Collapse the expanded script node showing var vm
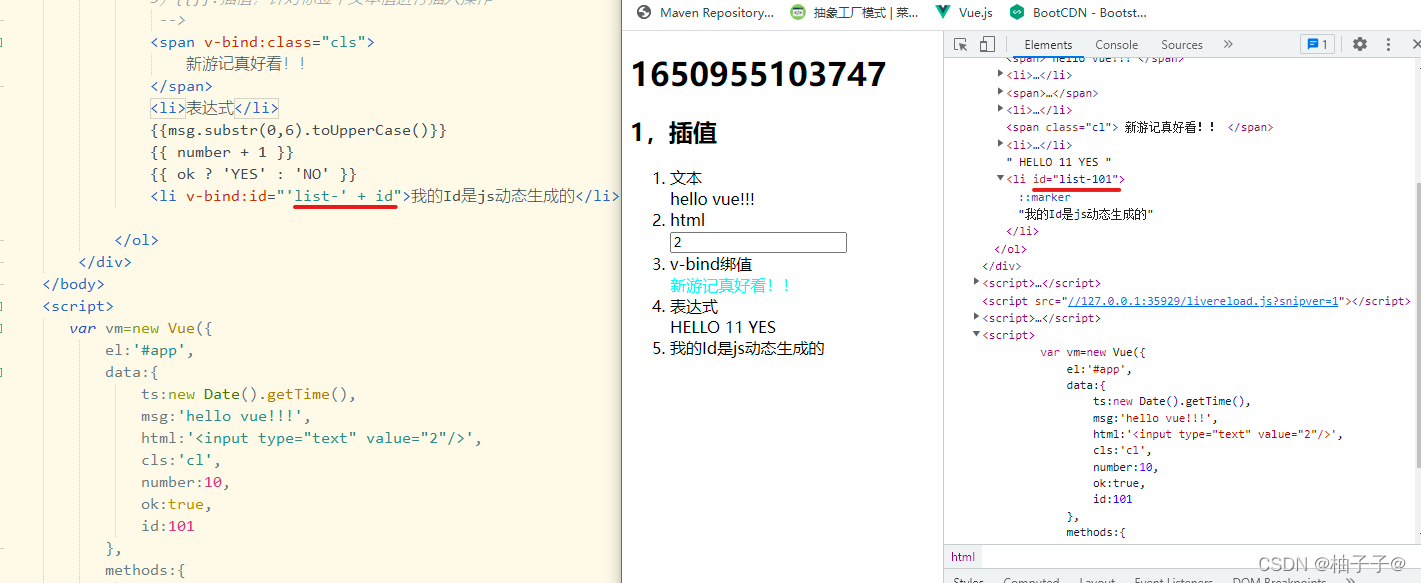The image size is (1421, 583). (977, 335)
